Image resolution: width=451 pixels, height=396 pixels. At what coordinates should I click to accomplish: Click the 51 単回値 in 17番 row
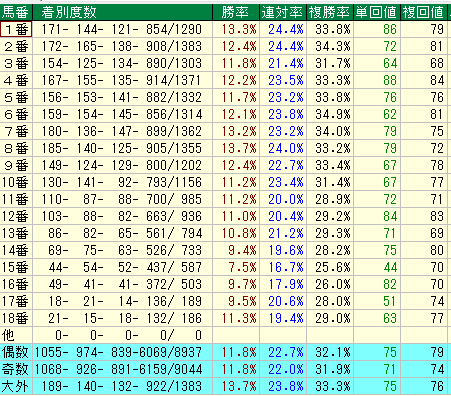(377, 301)
